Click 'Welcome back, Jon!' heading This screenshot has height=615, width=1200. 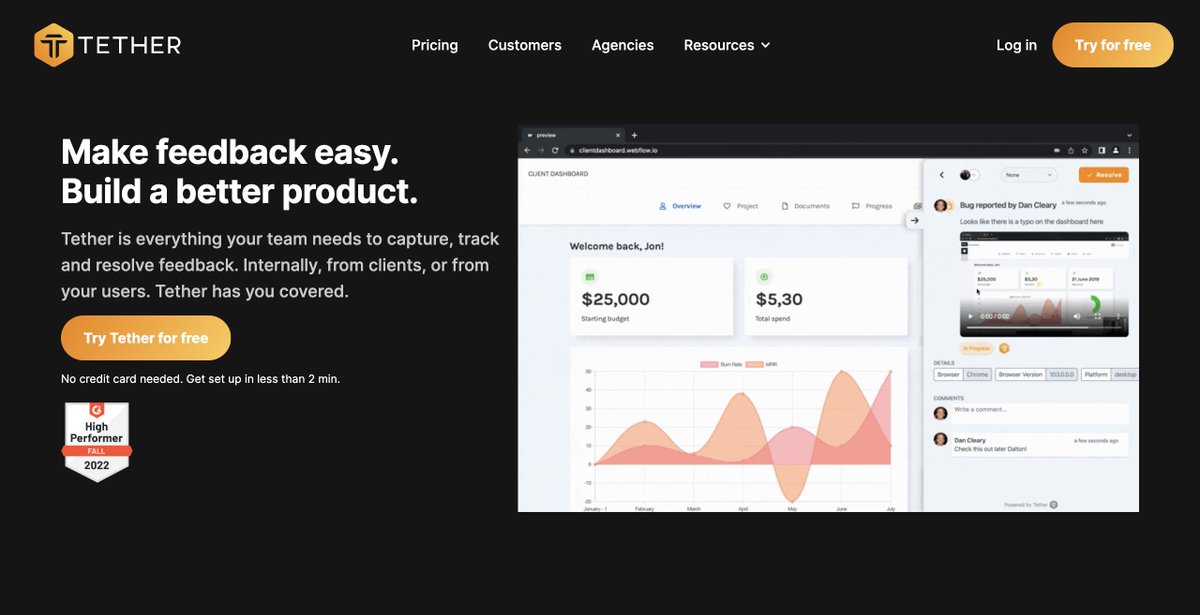pyautogui.click(x=616, y=246)
